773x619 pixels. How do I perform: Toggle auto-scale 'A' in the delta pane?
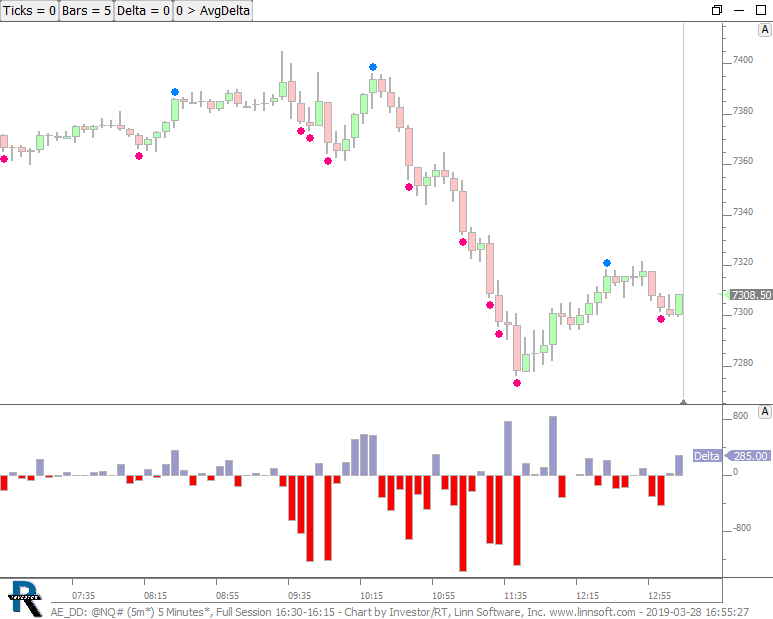[x=763, y=412]
